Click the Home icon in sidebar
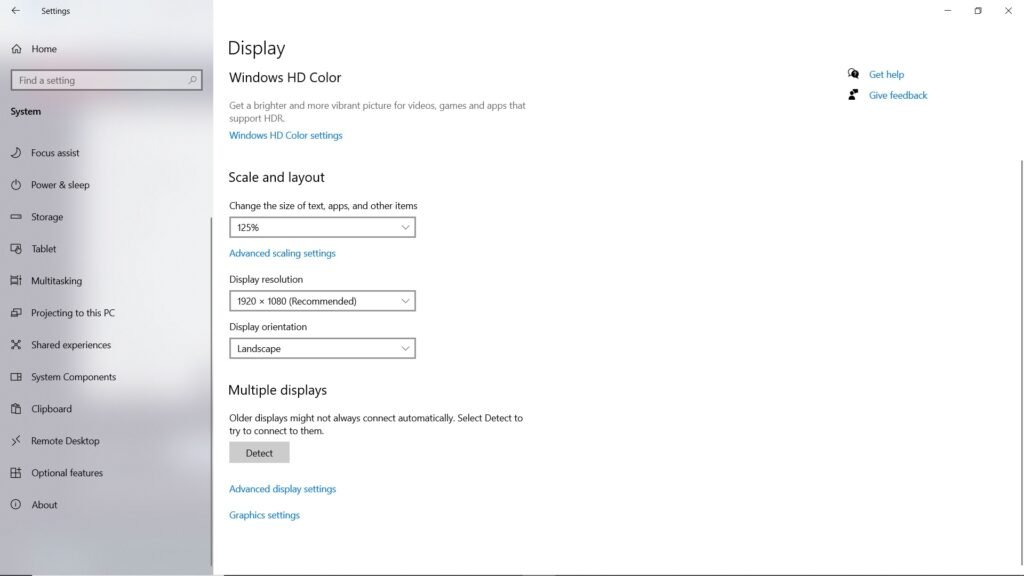Image resolution: width=1024 pixels, height=576 pixels. 16,49
